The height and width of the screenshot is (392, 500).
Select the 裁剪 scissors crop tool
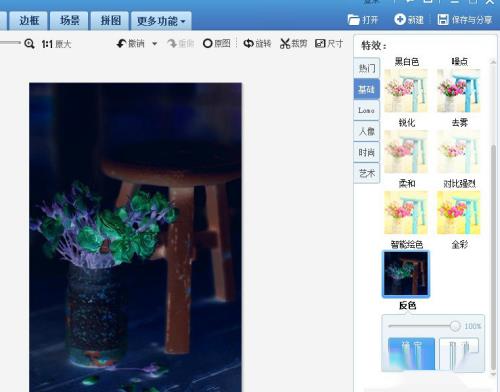point(285,43)
